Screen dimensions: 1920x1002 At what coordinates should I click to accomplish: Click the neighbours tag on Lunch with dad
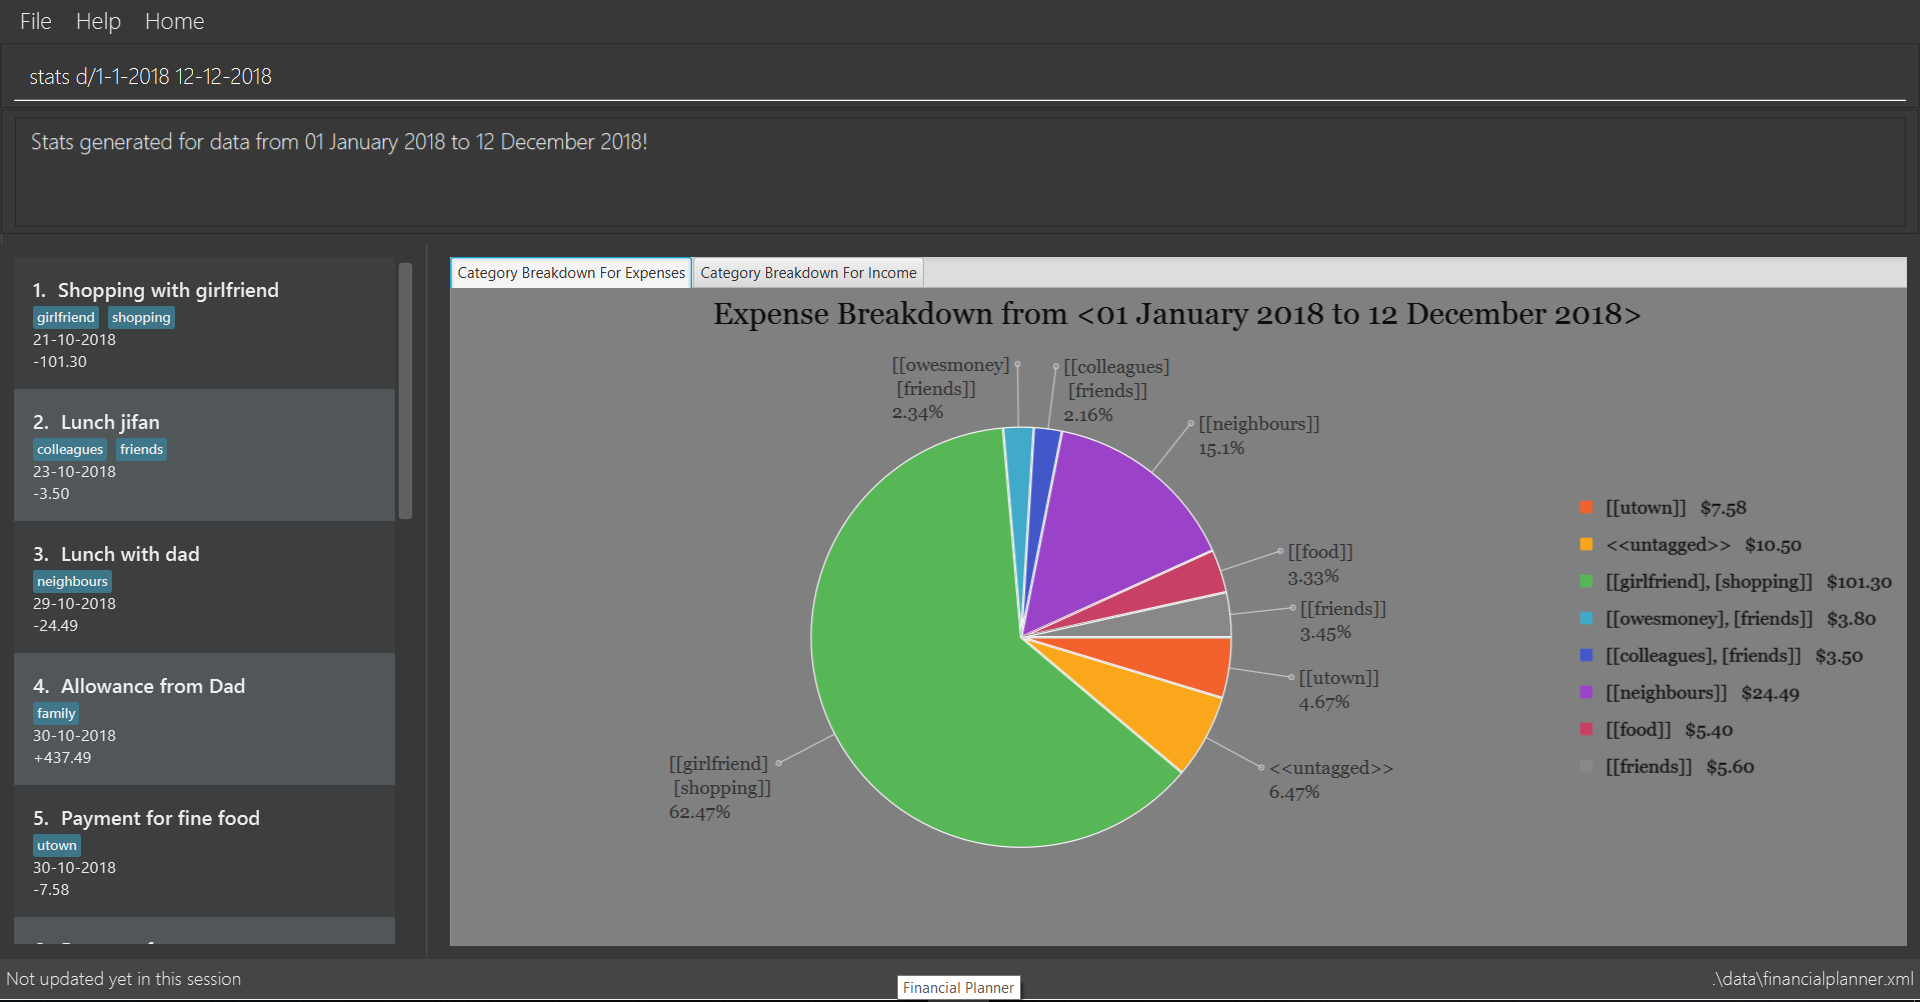click(72, 581)
